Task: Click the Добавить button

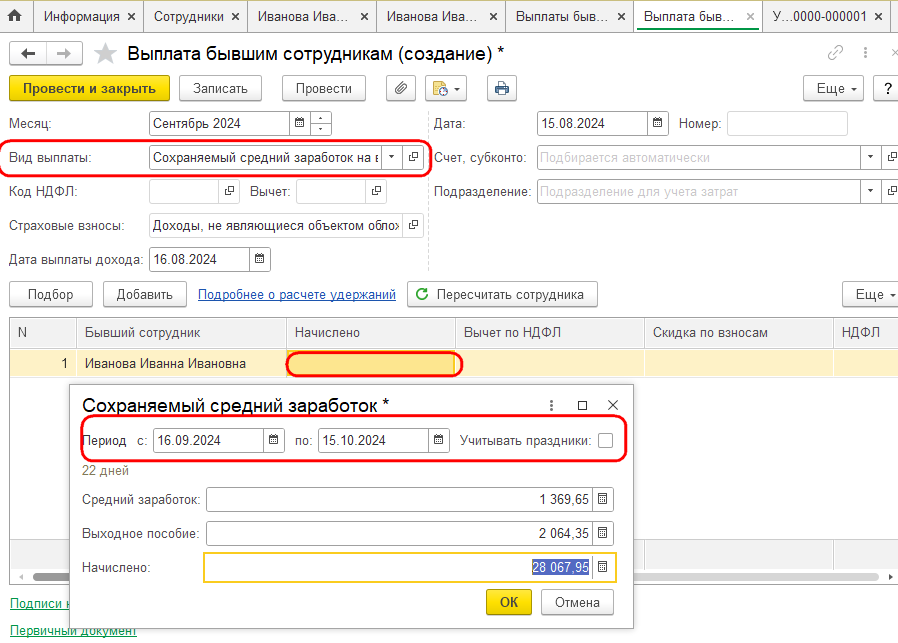Action: (144, 294)
